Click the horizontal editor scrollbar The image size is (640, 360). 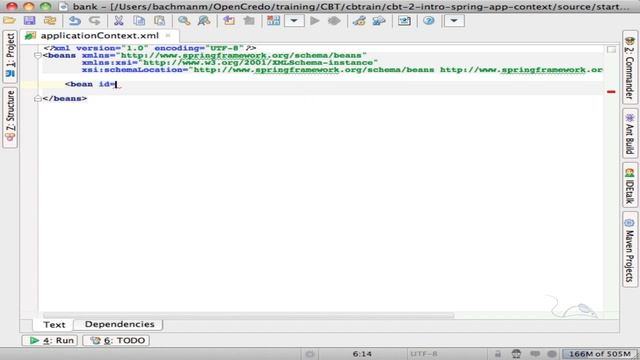(x=248, y=316)
